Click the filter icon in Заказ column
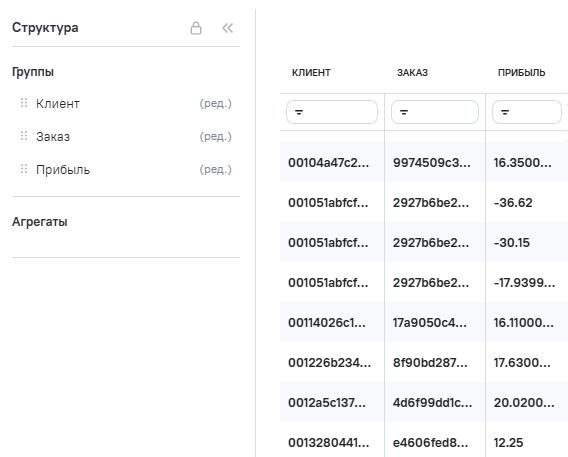The image size is (568, 457). coord(404,112)
